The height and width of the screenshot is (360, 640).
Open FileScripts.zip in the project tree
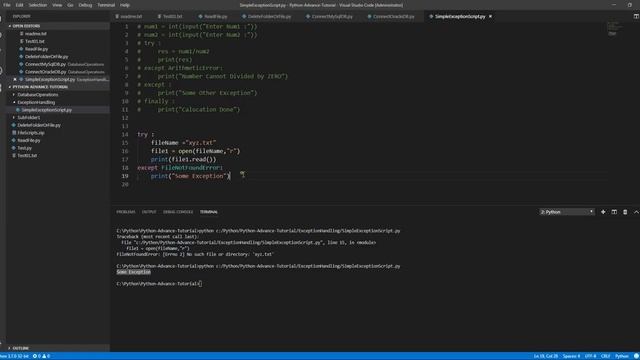(31, 133)
